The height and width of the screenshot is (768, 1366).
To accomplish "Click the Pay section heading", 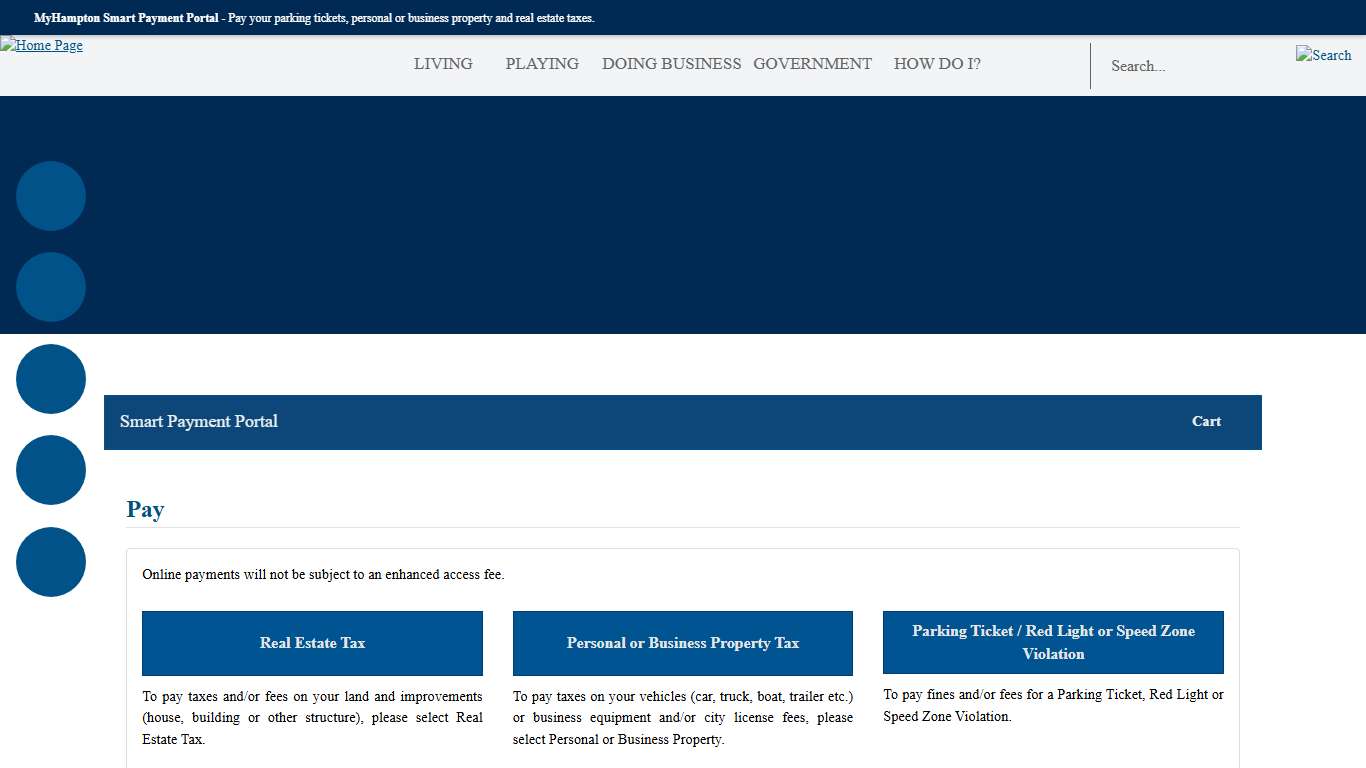I will 145,510.
